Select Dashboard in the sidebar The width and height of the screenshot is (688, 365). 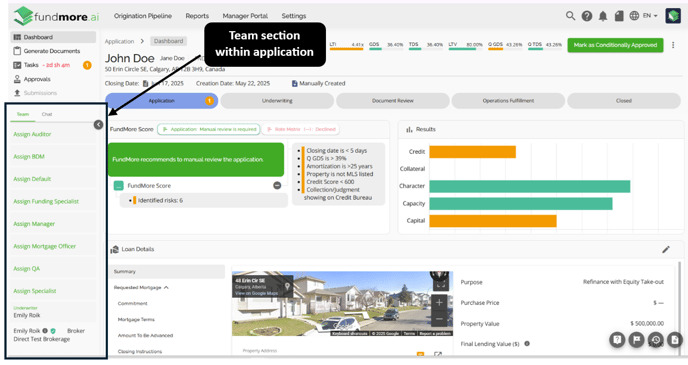[x=53, y=37]
